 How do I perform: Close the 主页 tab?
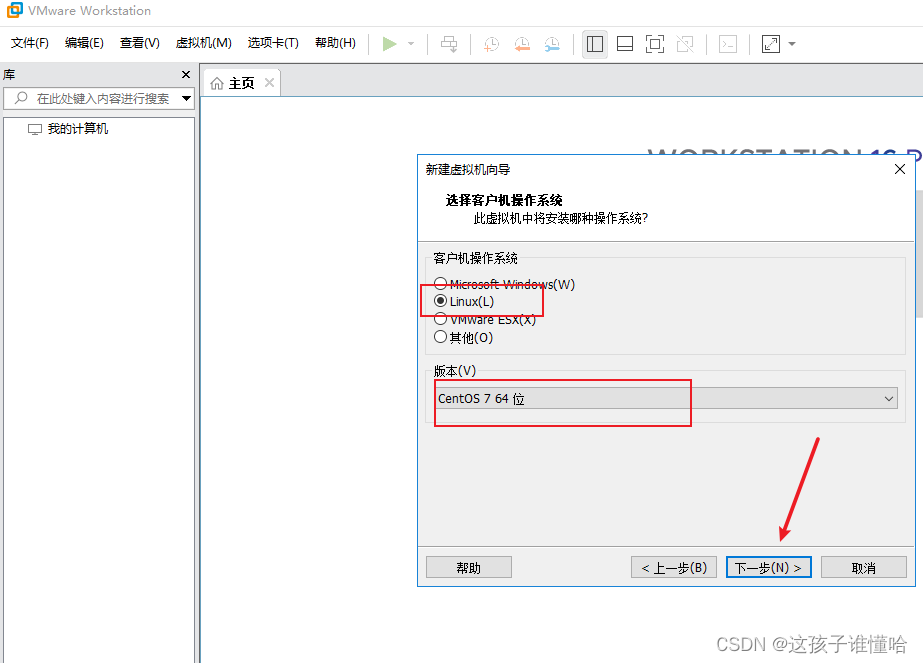coord(269,83)
